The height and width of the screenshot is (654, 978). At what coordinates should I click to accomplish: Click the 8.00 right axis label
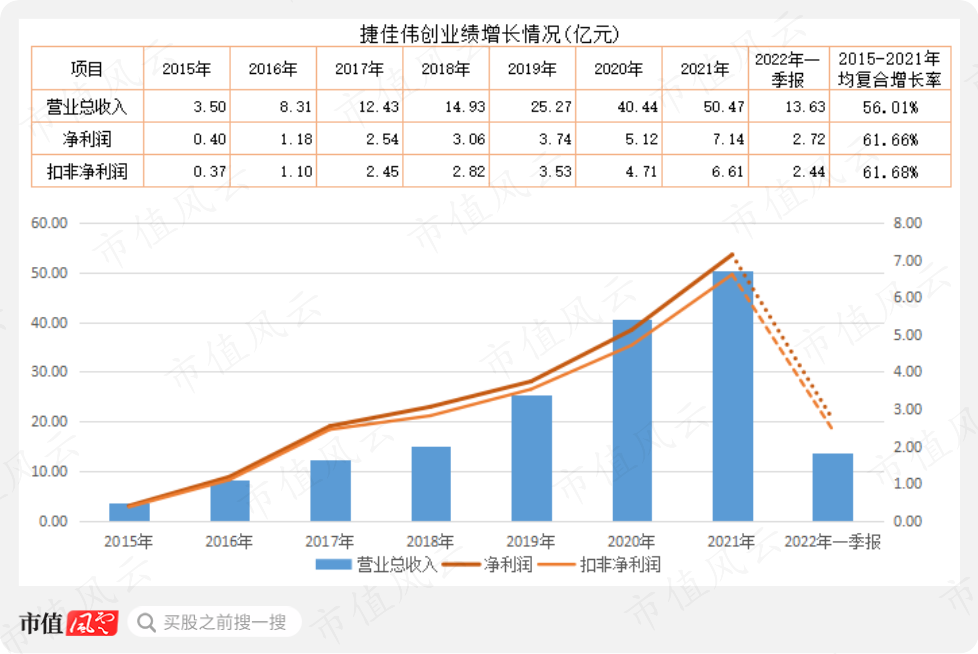click(x=908, y=223)
